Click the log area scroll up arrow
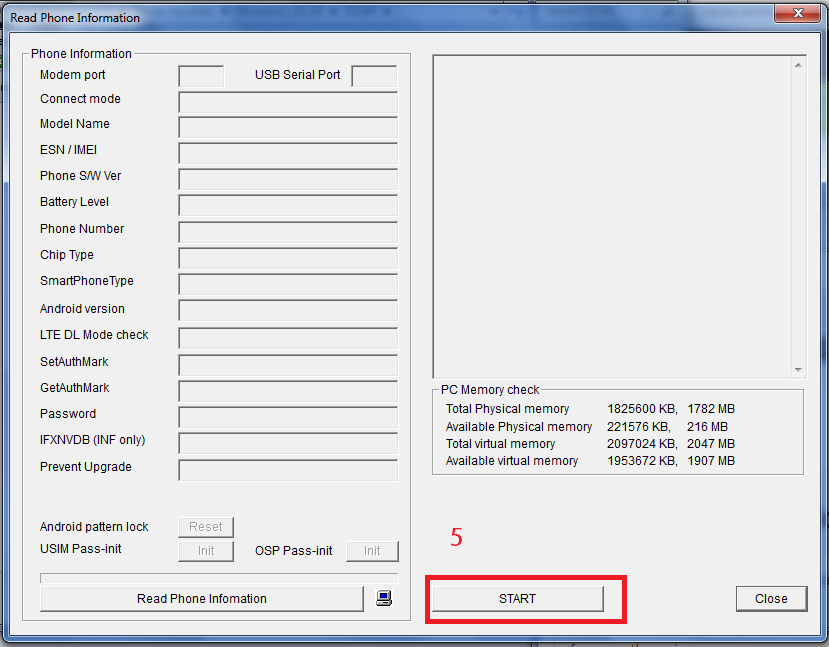 coord(798,65)
